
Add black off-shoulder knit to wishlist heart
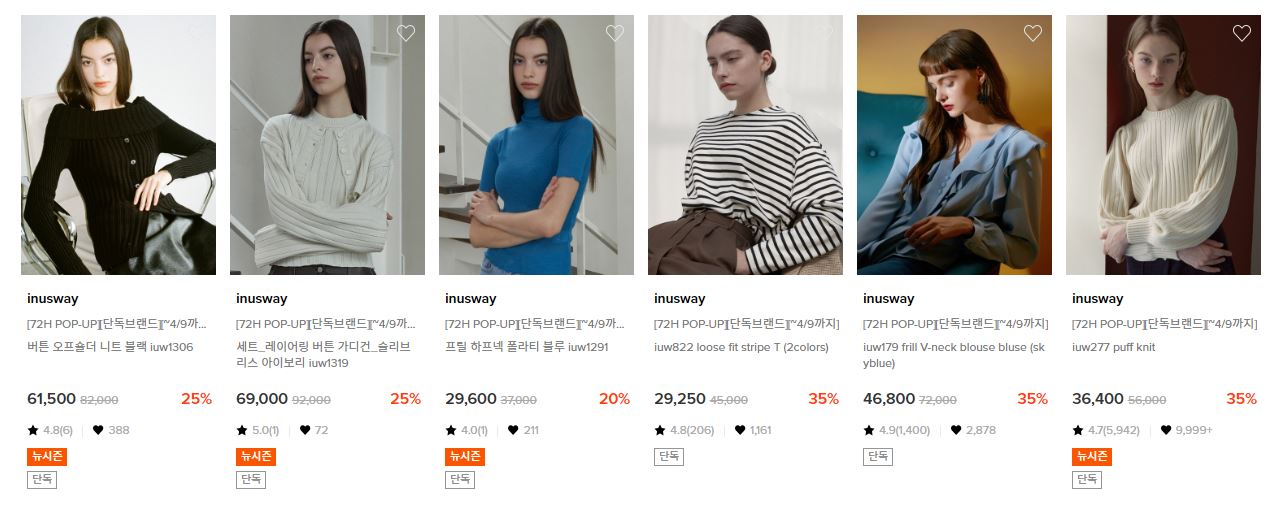pyautogui.click(x=197, y=33)
